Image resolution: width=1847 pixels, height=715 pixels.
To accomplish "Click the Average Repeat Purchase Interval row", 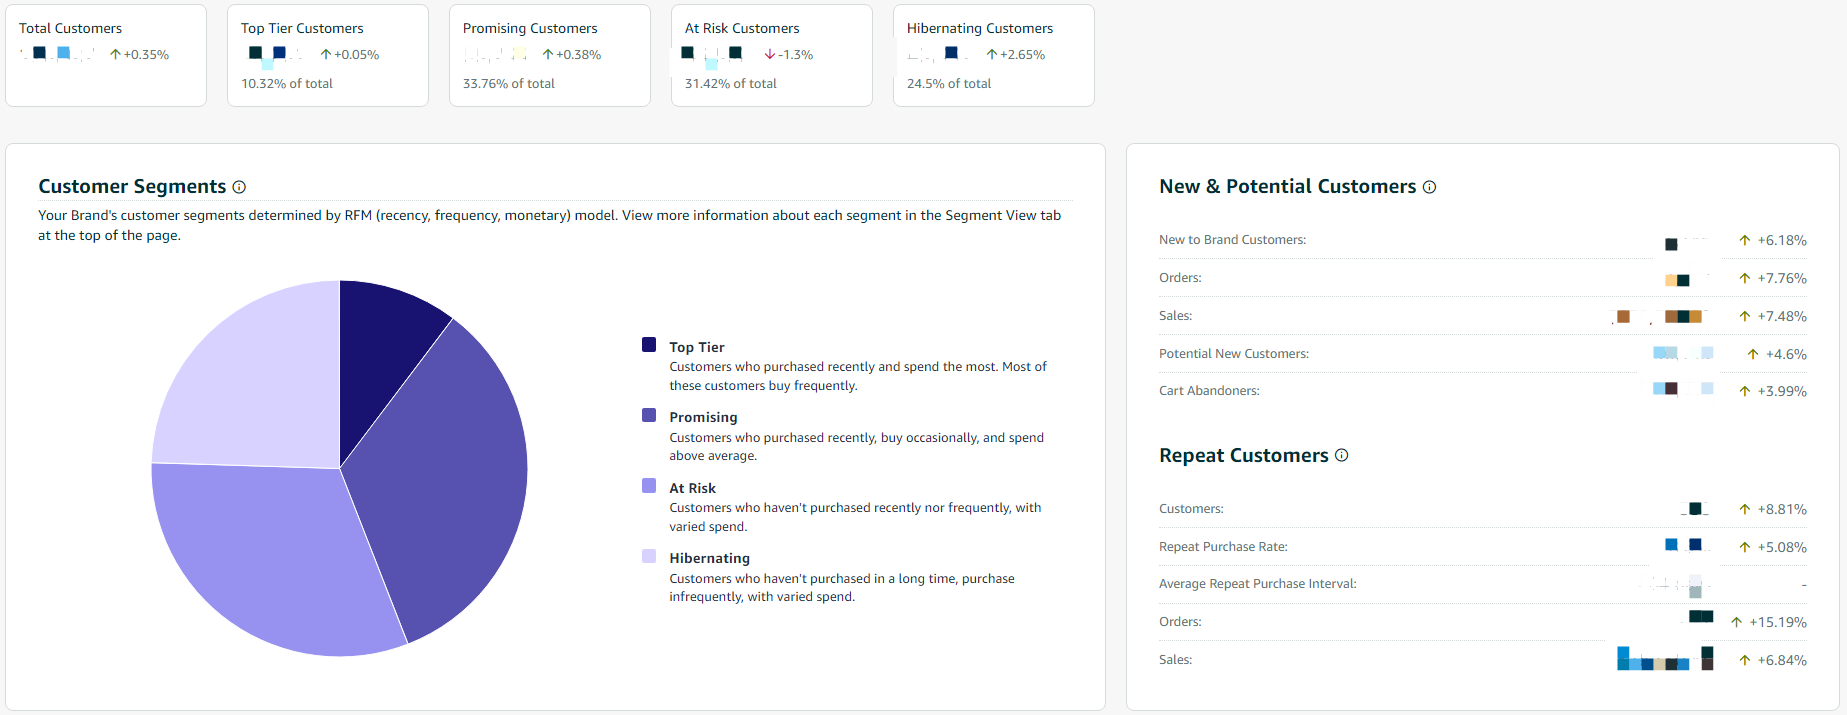I will 1482,584.
